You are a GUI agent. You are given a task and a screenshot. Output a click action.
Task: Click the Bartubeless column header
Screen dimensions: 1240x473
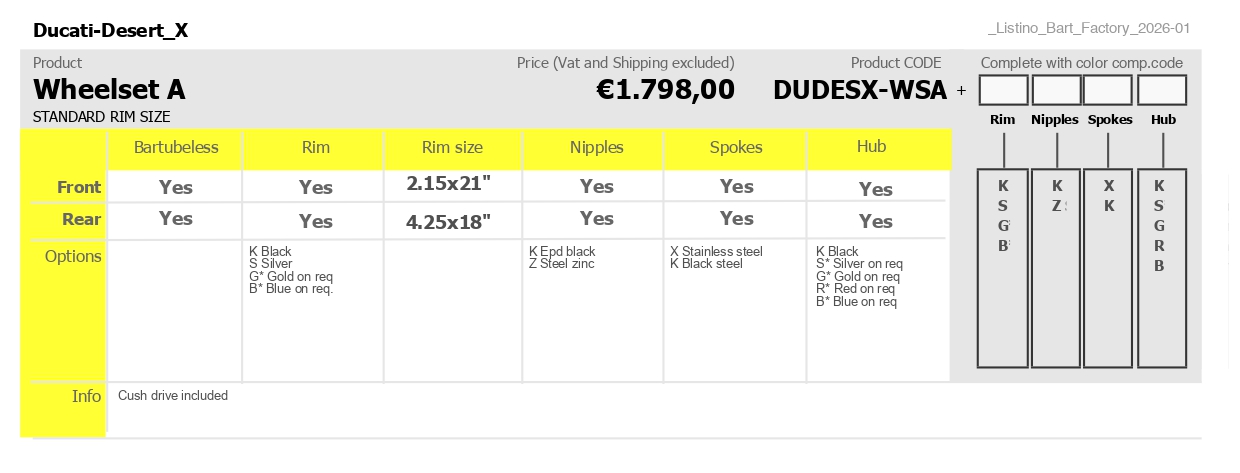coord(176,147)
